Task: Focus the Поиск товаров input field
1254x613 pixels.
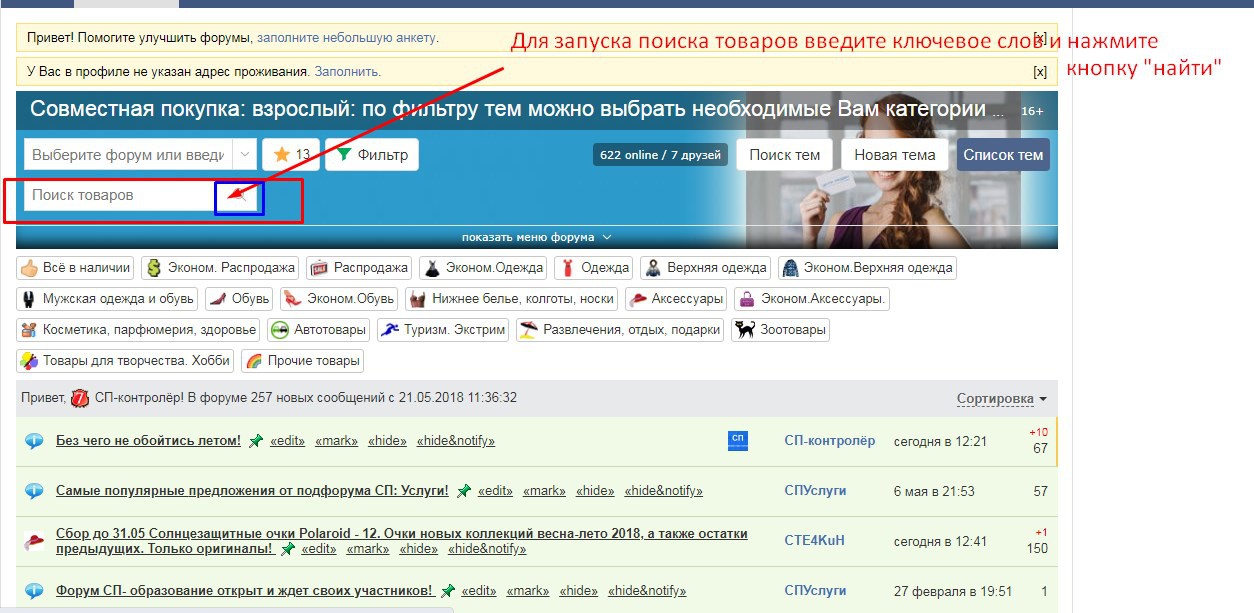Action: (120, 196)
